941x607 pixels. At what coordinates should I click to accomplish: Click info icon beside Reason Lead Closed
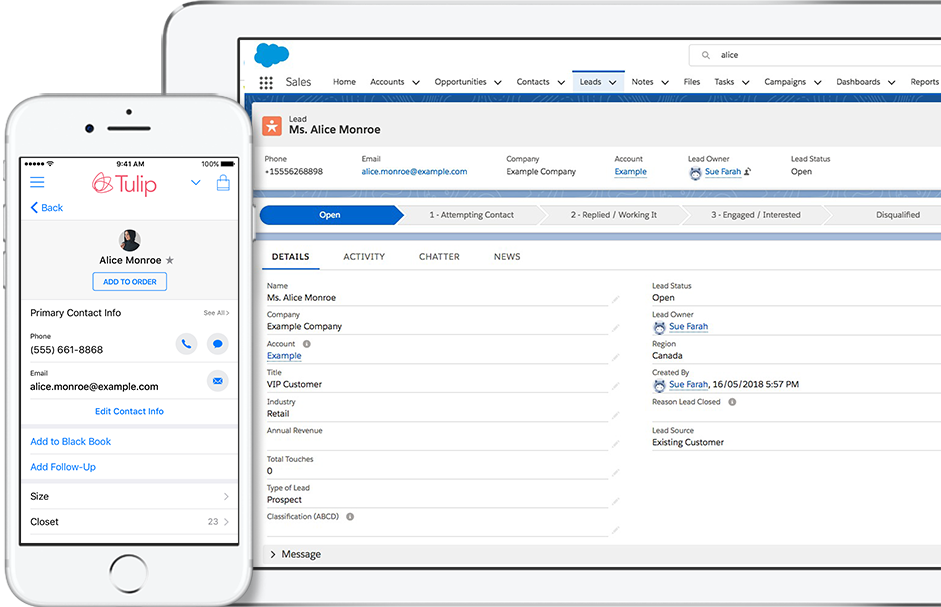pyautogui.click(x=732, y=402)
